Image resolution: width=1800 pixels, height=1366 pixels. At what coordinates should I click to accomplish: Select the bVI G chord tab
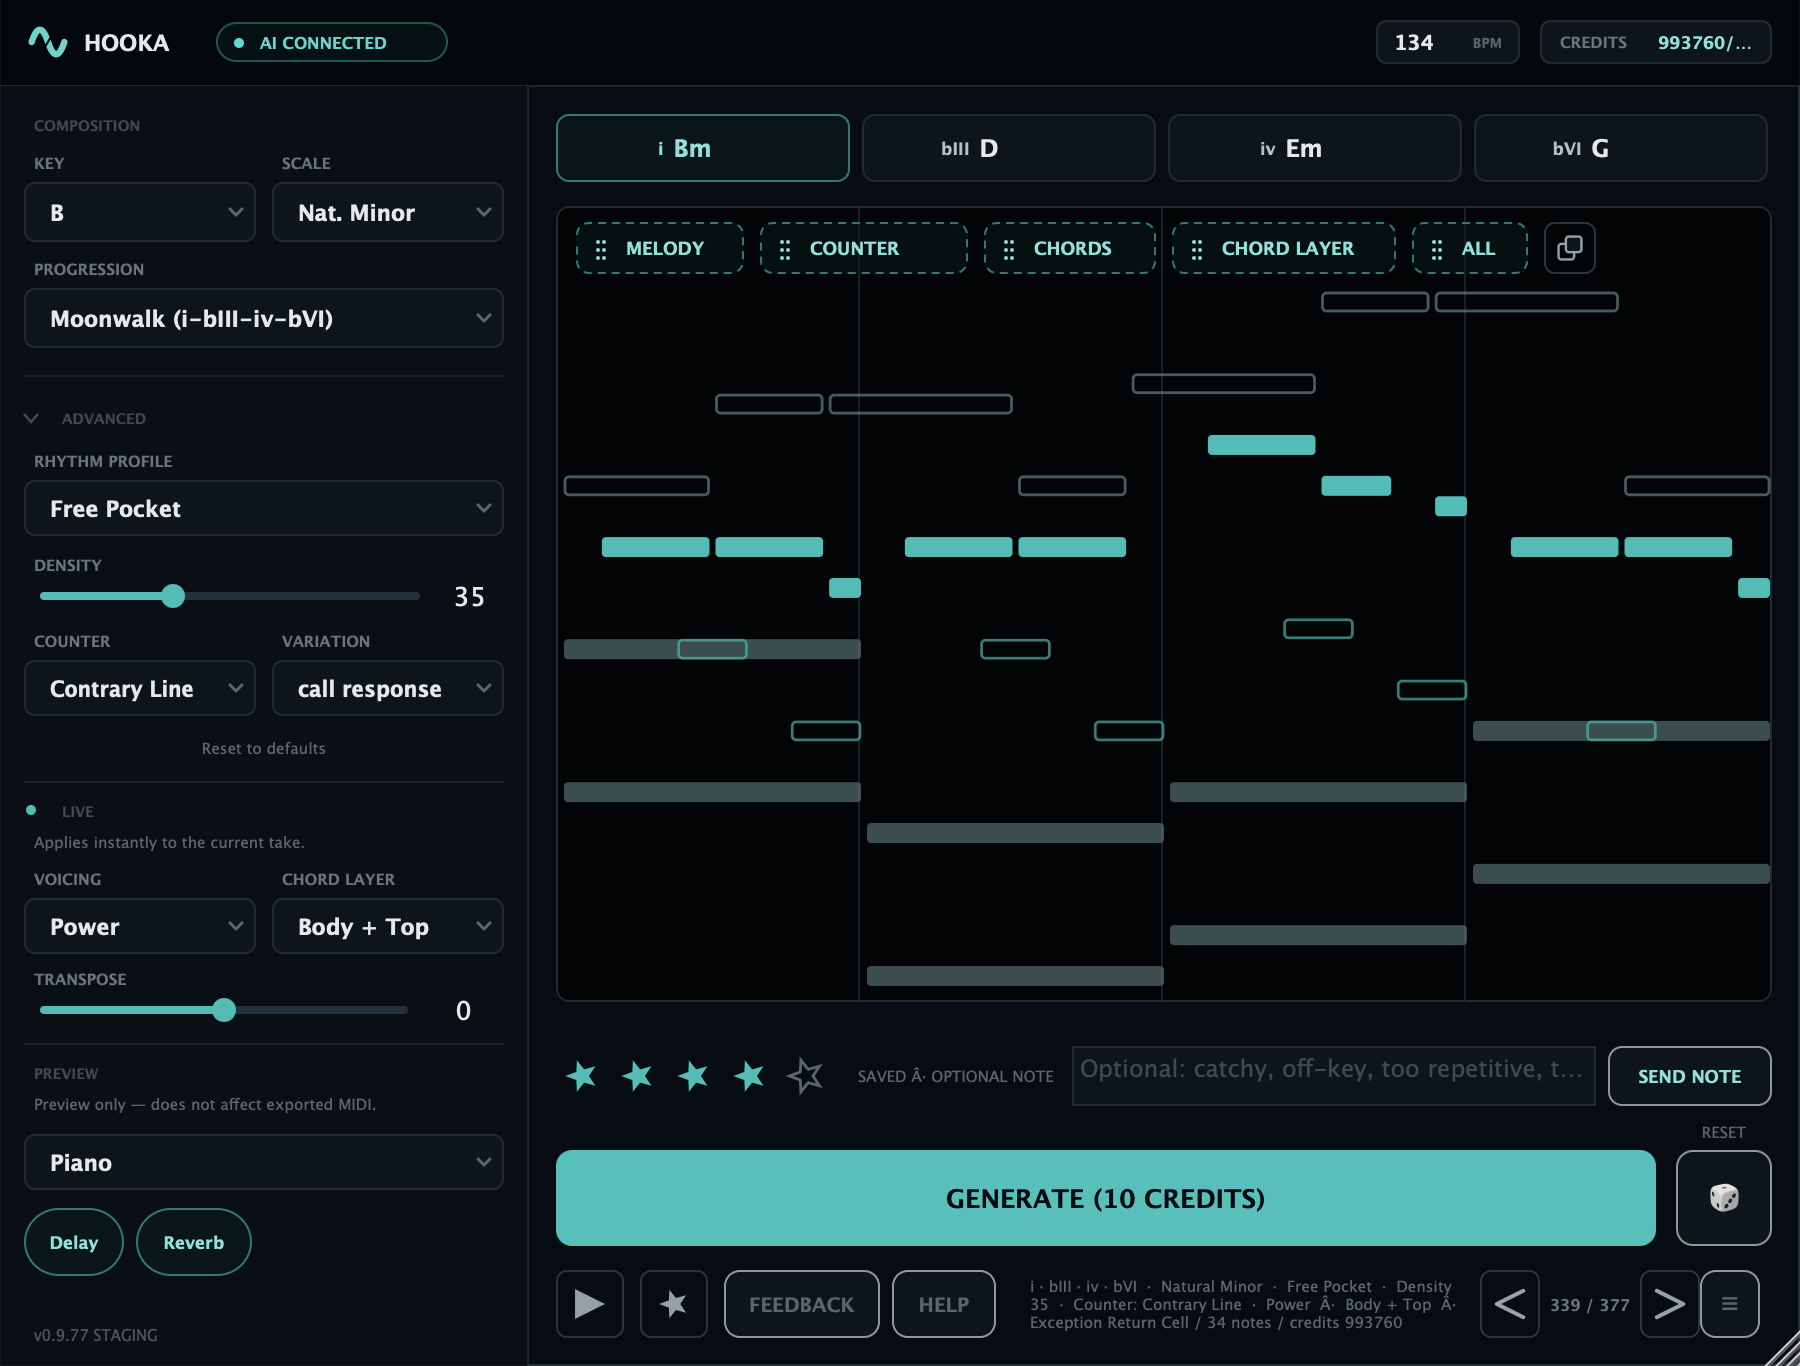[x=1621, y=148]
